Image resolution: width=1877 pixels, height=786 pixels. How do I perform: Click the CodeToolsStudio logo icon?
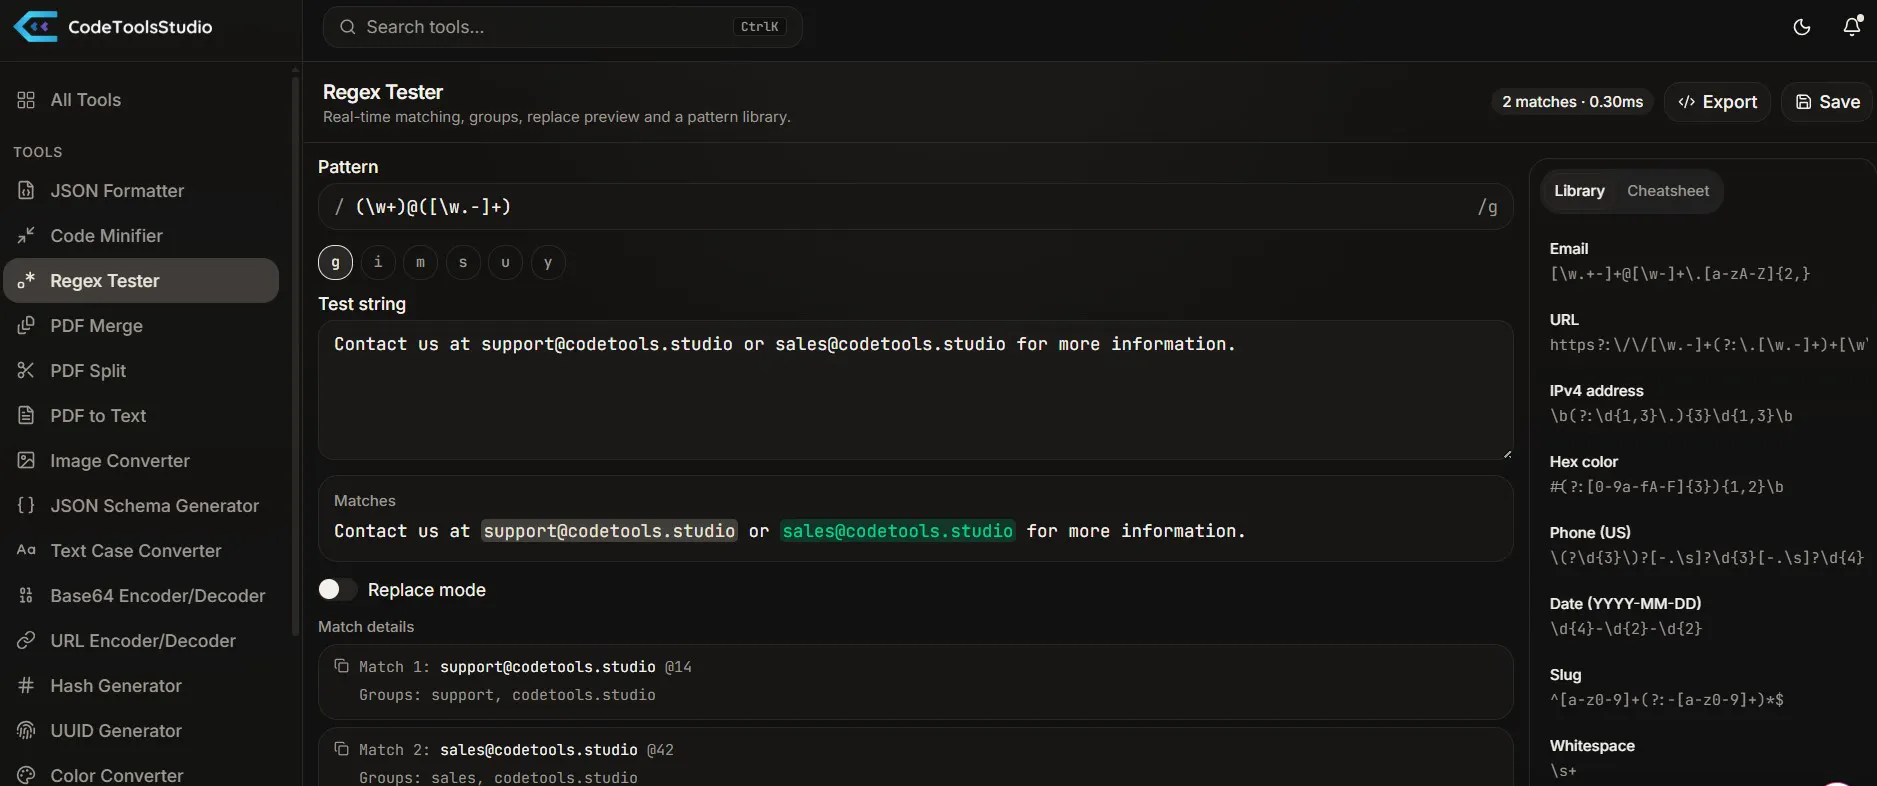[36, 26]
